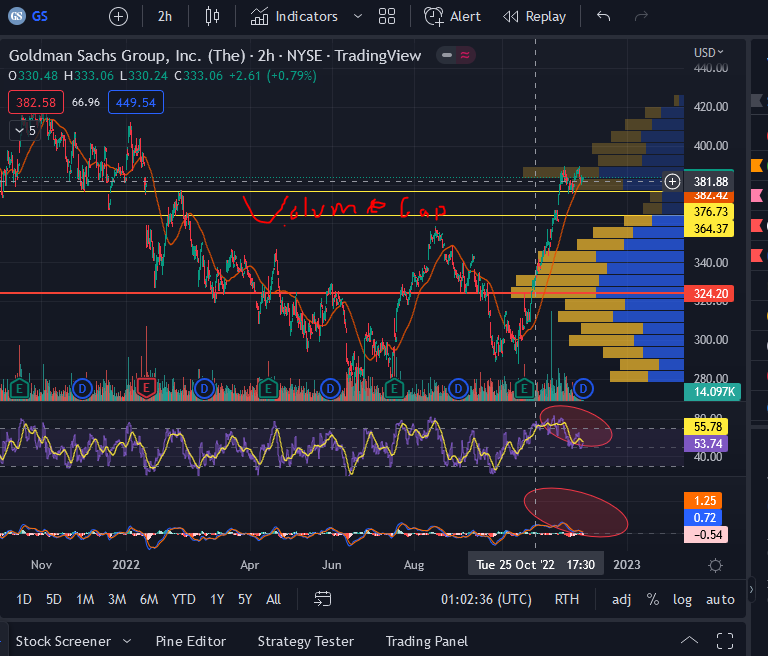Open the first green earnings E marker
768x656 pixels.
[x=19, y=389]
